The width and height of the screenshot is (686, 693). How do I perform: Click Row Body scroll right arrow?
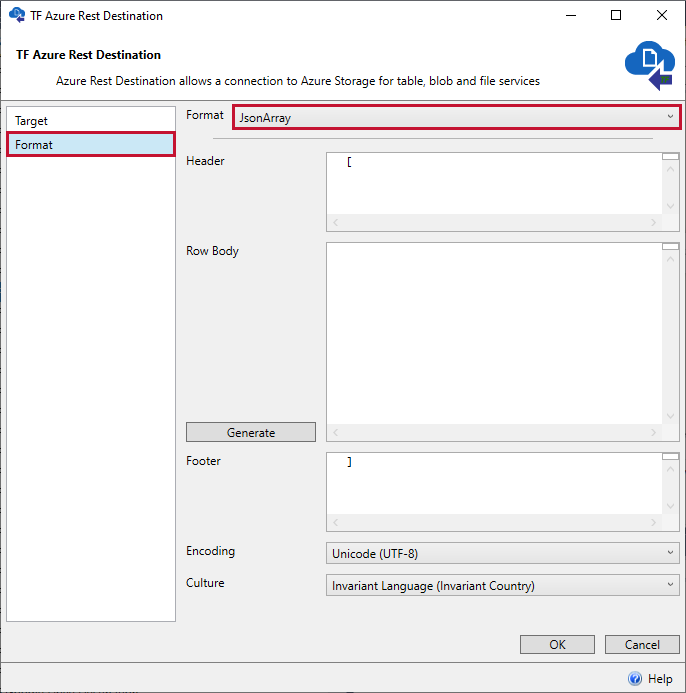(653, 432)
